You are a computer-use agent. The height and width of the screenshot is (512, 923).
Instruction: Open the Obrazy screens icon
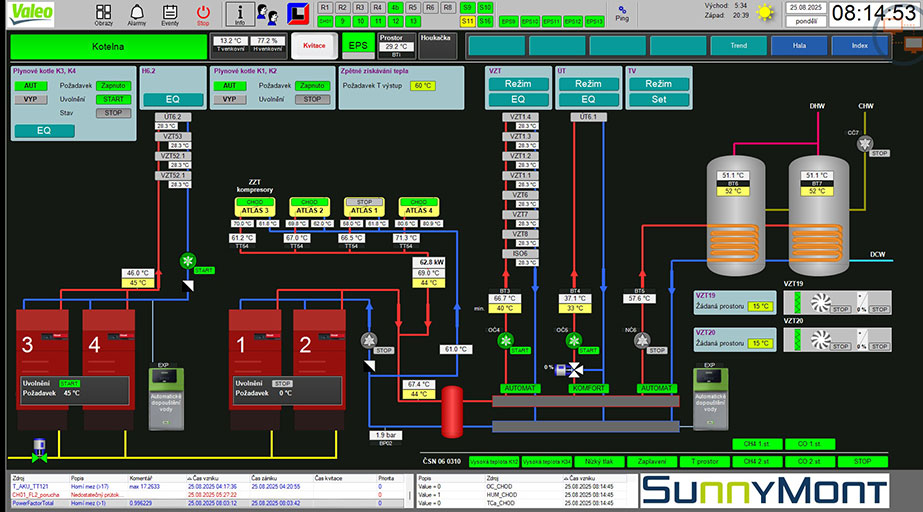click(104, 14)
